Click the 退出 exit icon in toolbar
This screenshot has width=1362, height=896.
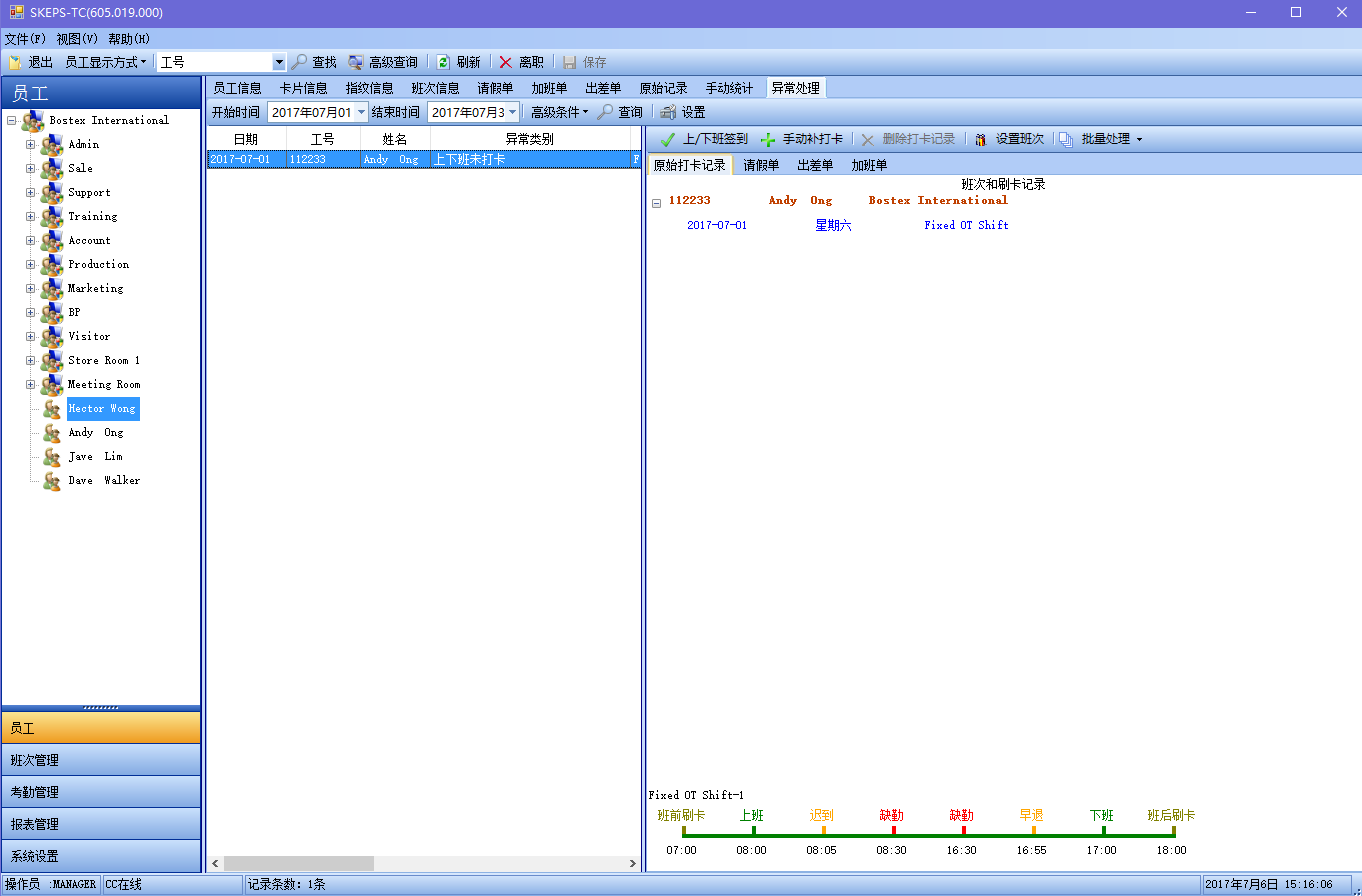pyautogui.click(x=15, y=62)
